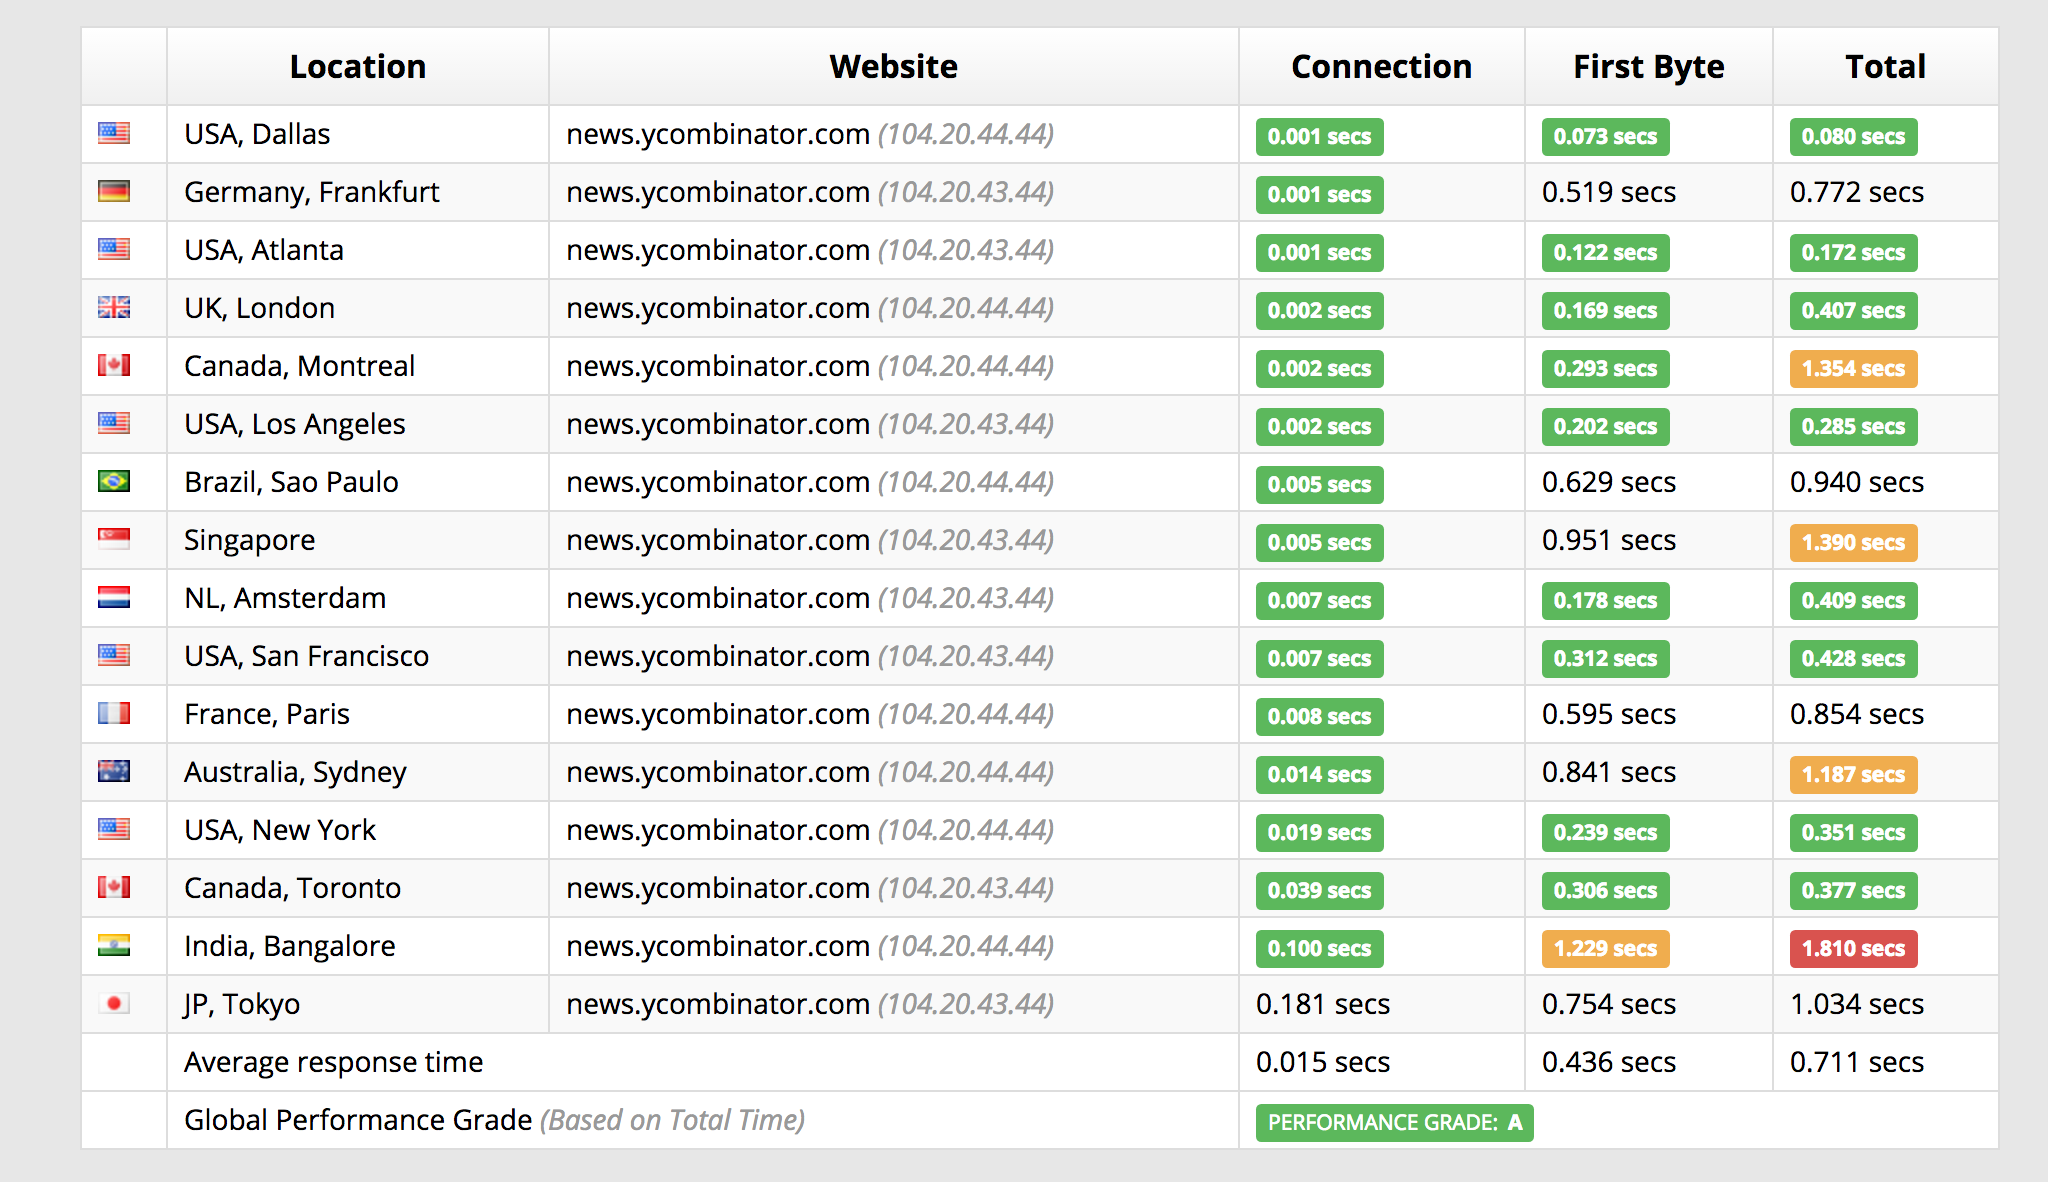
Task: Click the Total column header
Action: (x=1885, y=66)
